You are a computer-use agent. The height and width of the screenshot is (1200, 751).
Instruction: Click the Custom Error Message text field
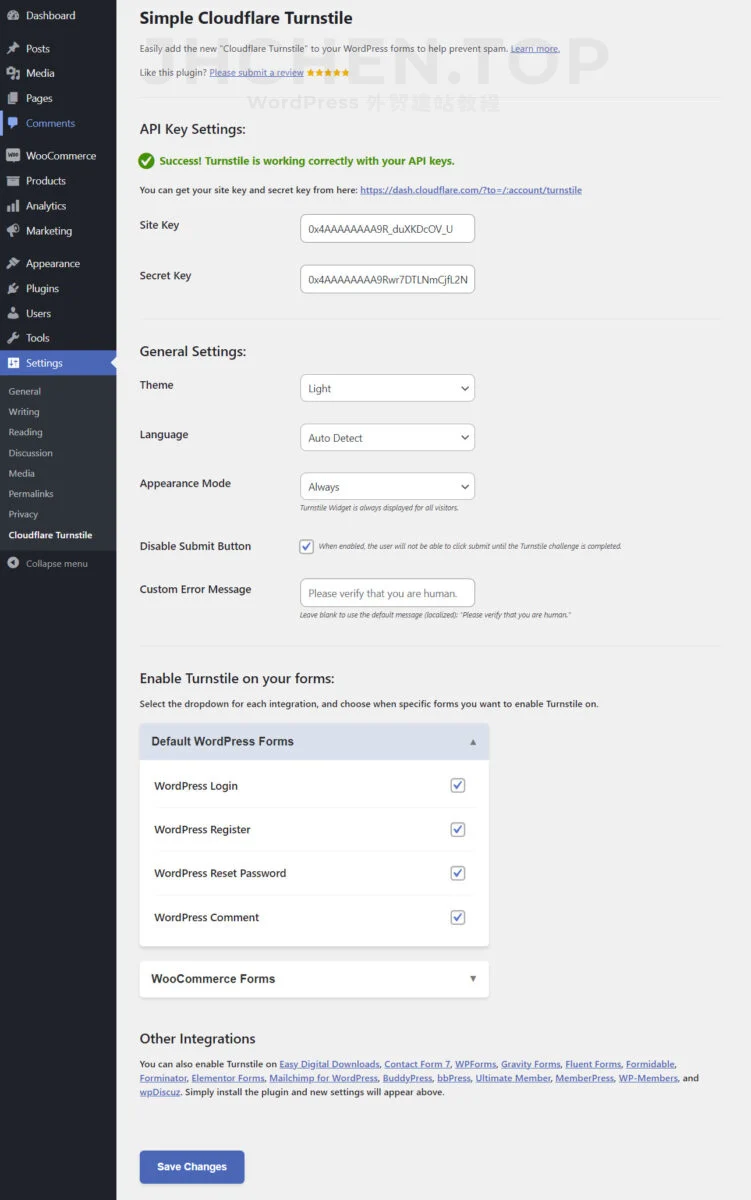pos(387,593)
